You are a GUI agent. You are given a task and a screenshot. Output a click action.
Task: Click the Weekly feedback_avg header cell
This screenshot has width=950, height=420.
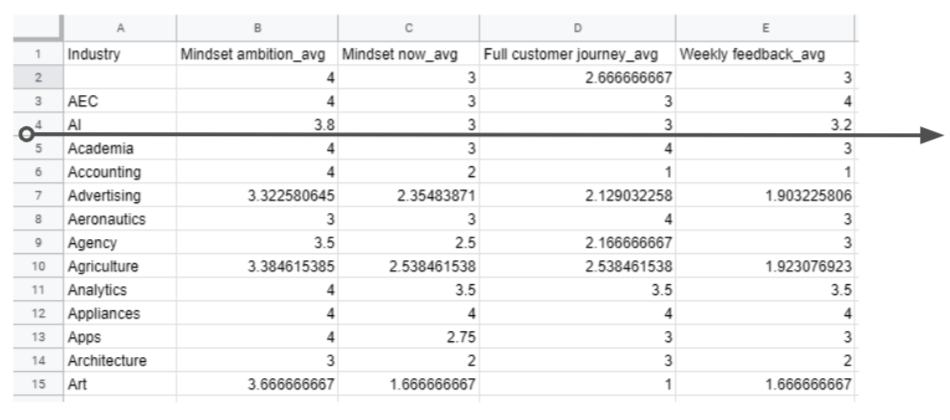click(x=766, y=54)
